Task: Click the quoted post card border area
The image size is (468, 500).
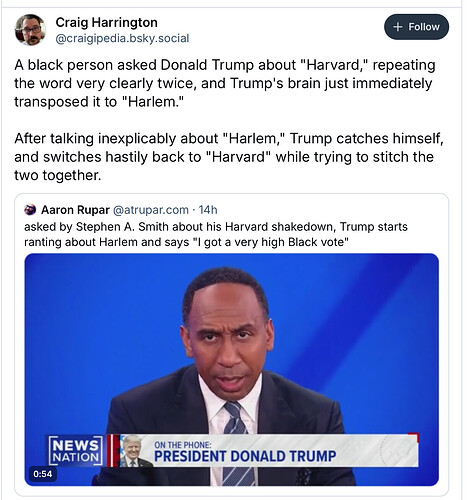Action: click(232, 344)
